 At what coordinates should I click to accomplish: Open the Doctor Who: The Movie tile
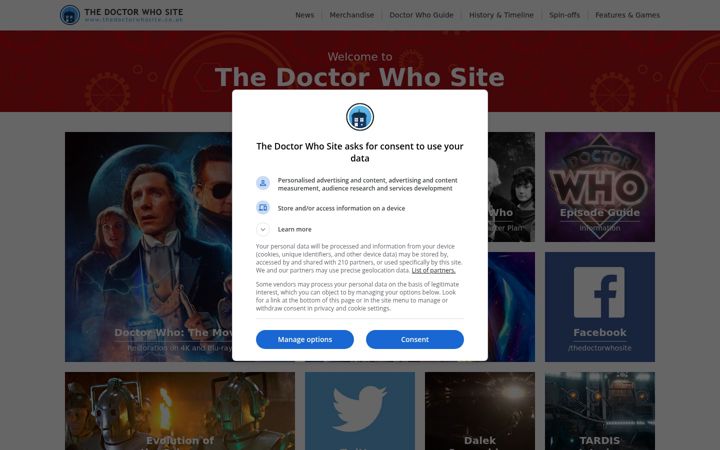pyautogui.click(x=148, y=247)
